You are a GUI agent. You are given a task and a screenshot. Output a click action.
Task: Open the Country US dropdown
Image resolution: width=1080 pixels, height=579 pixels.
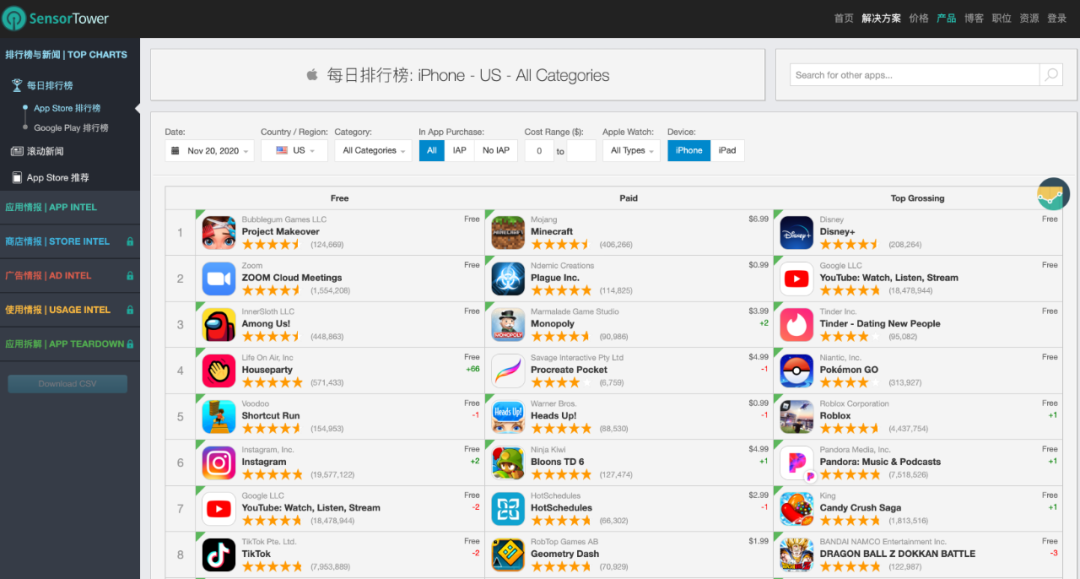coord(294,150)
